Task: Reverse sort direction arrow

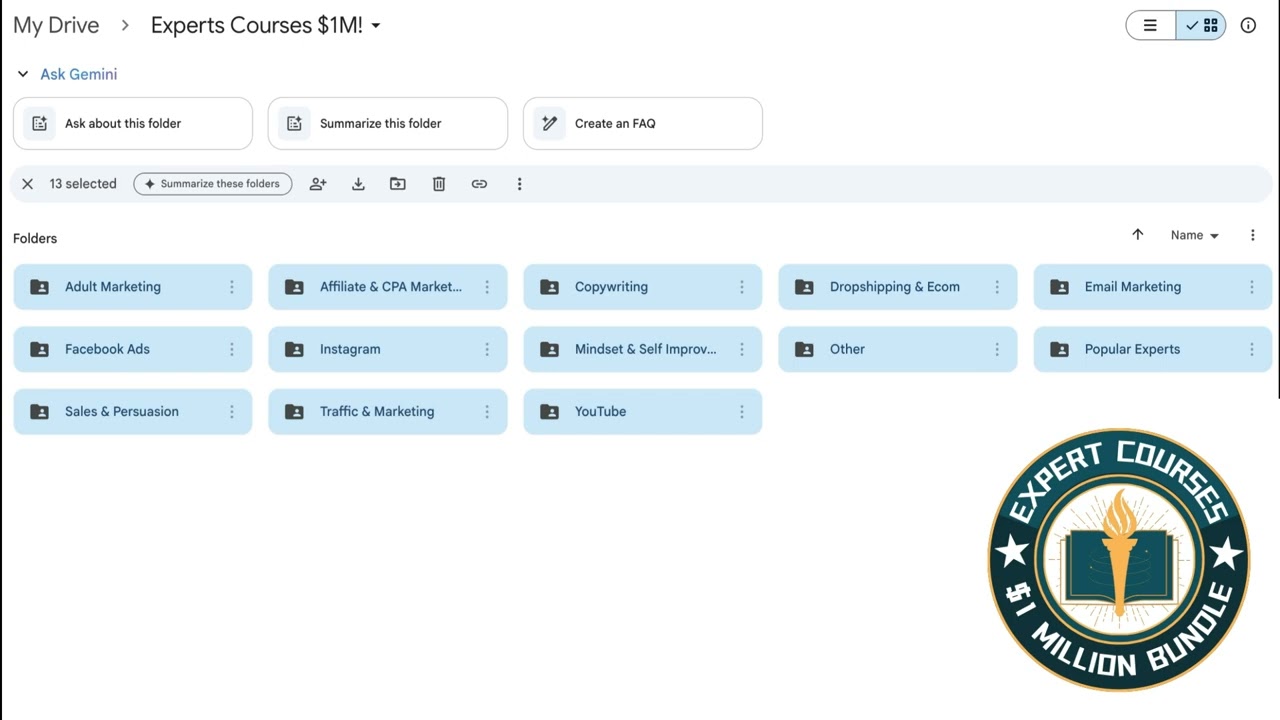Action: pyautogui.click(x=1137, y=235)
